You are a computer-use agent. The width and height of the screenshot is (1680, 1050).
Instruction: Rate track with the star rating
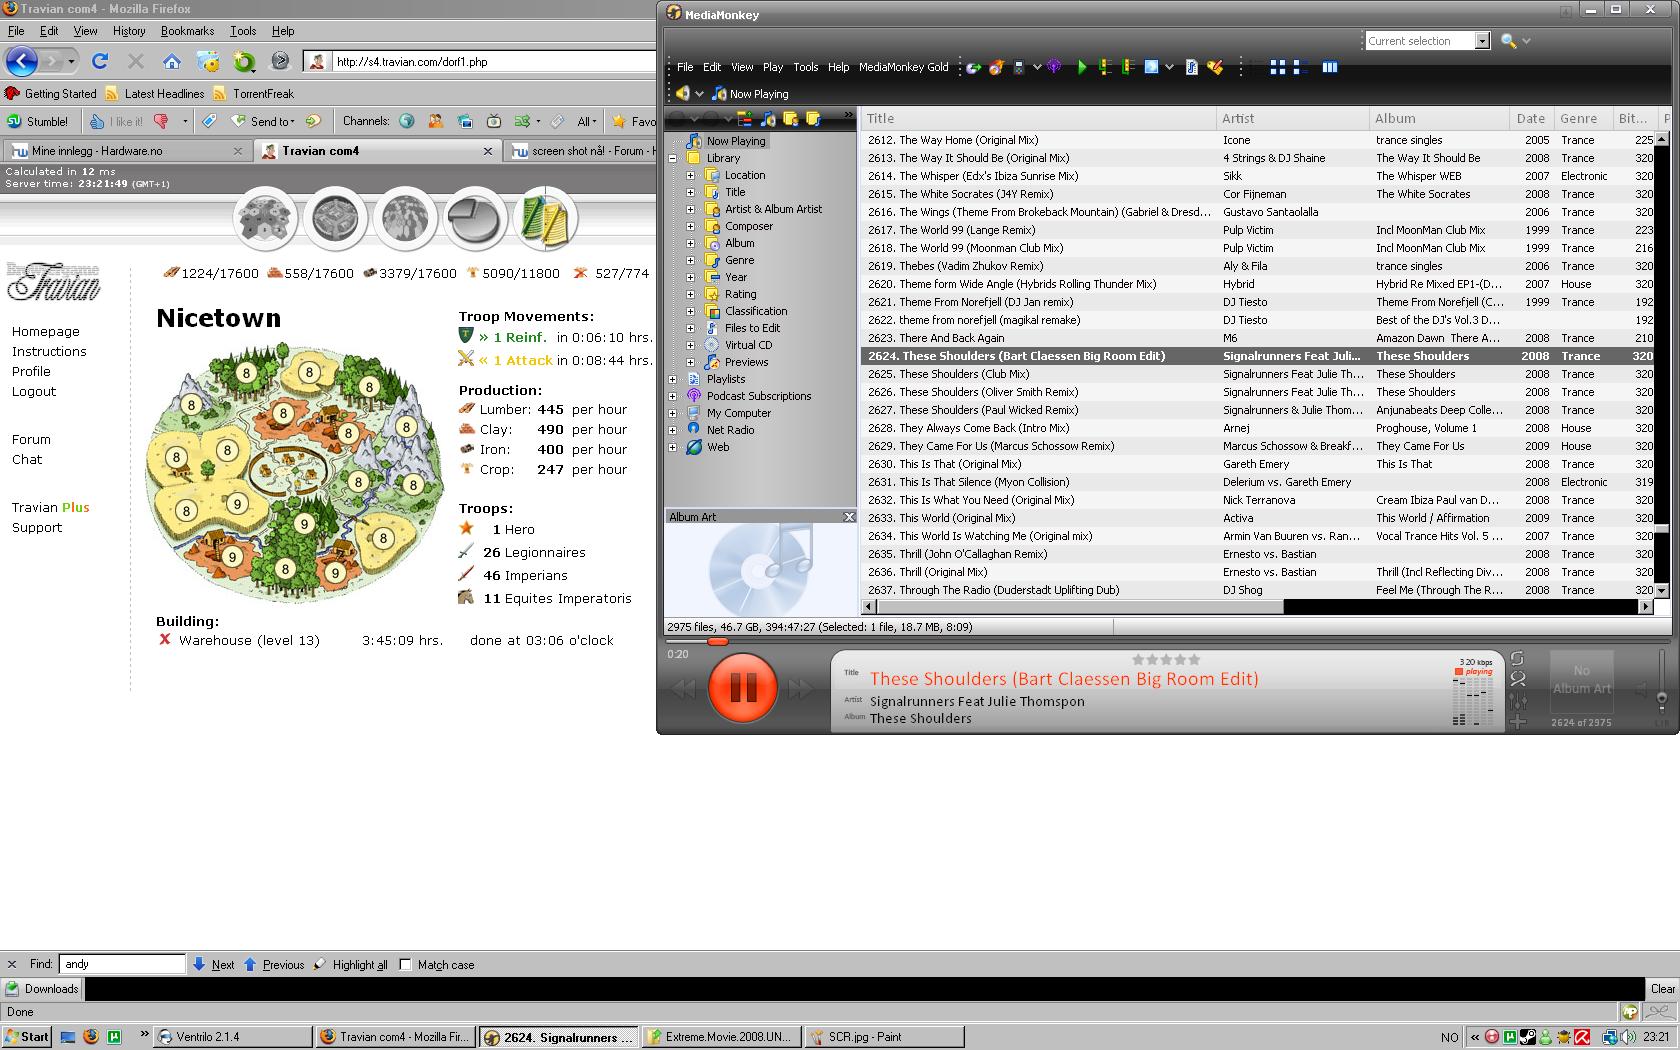tap(1165, 659)
